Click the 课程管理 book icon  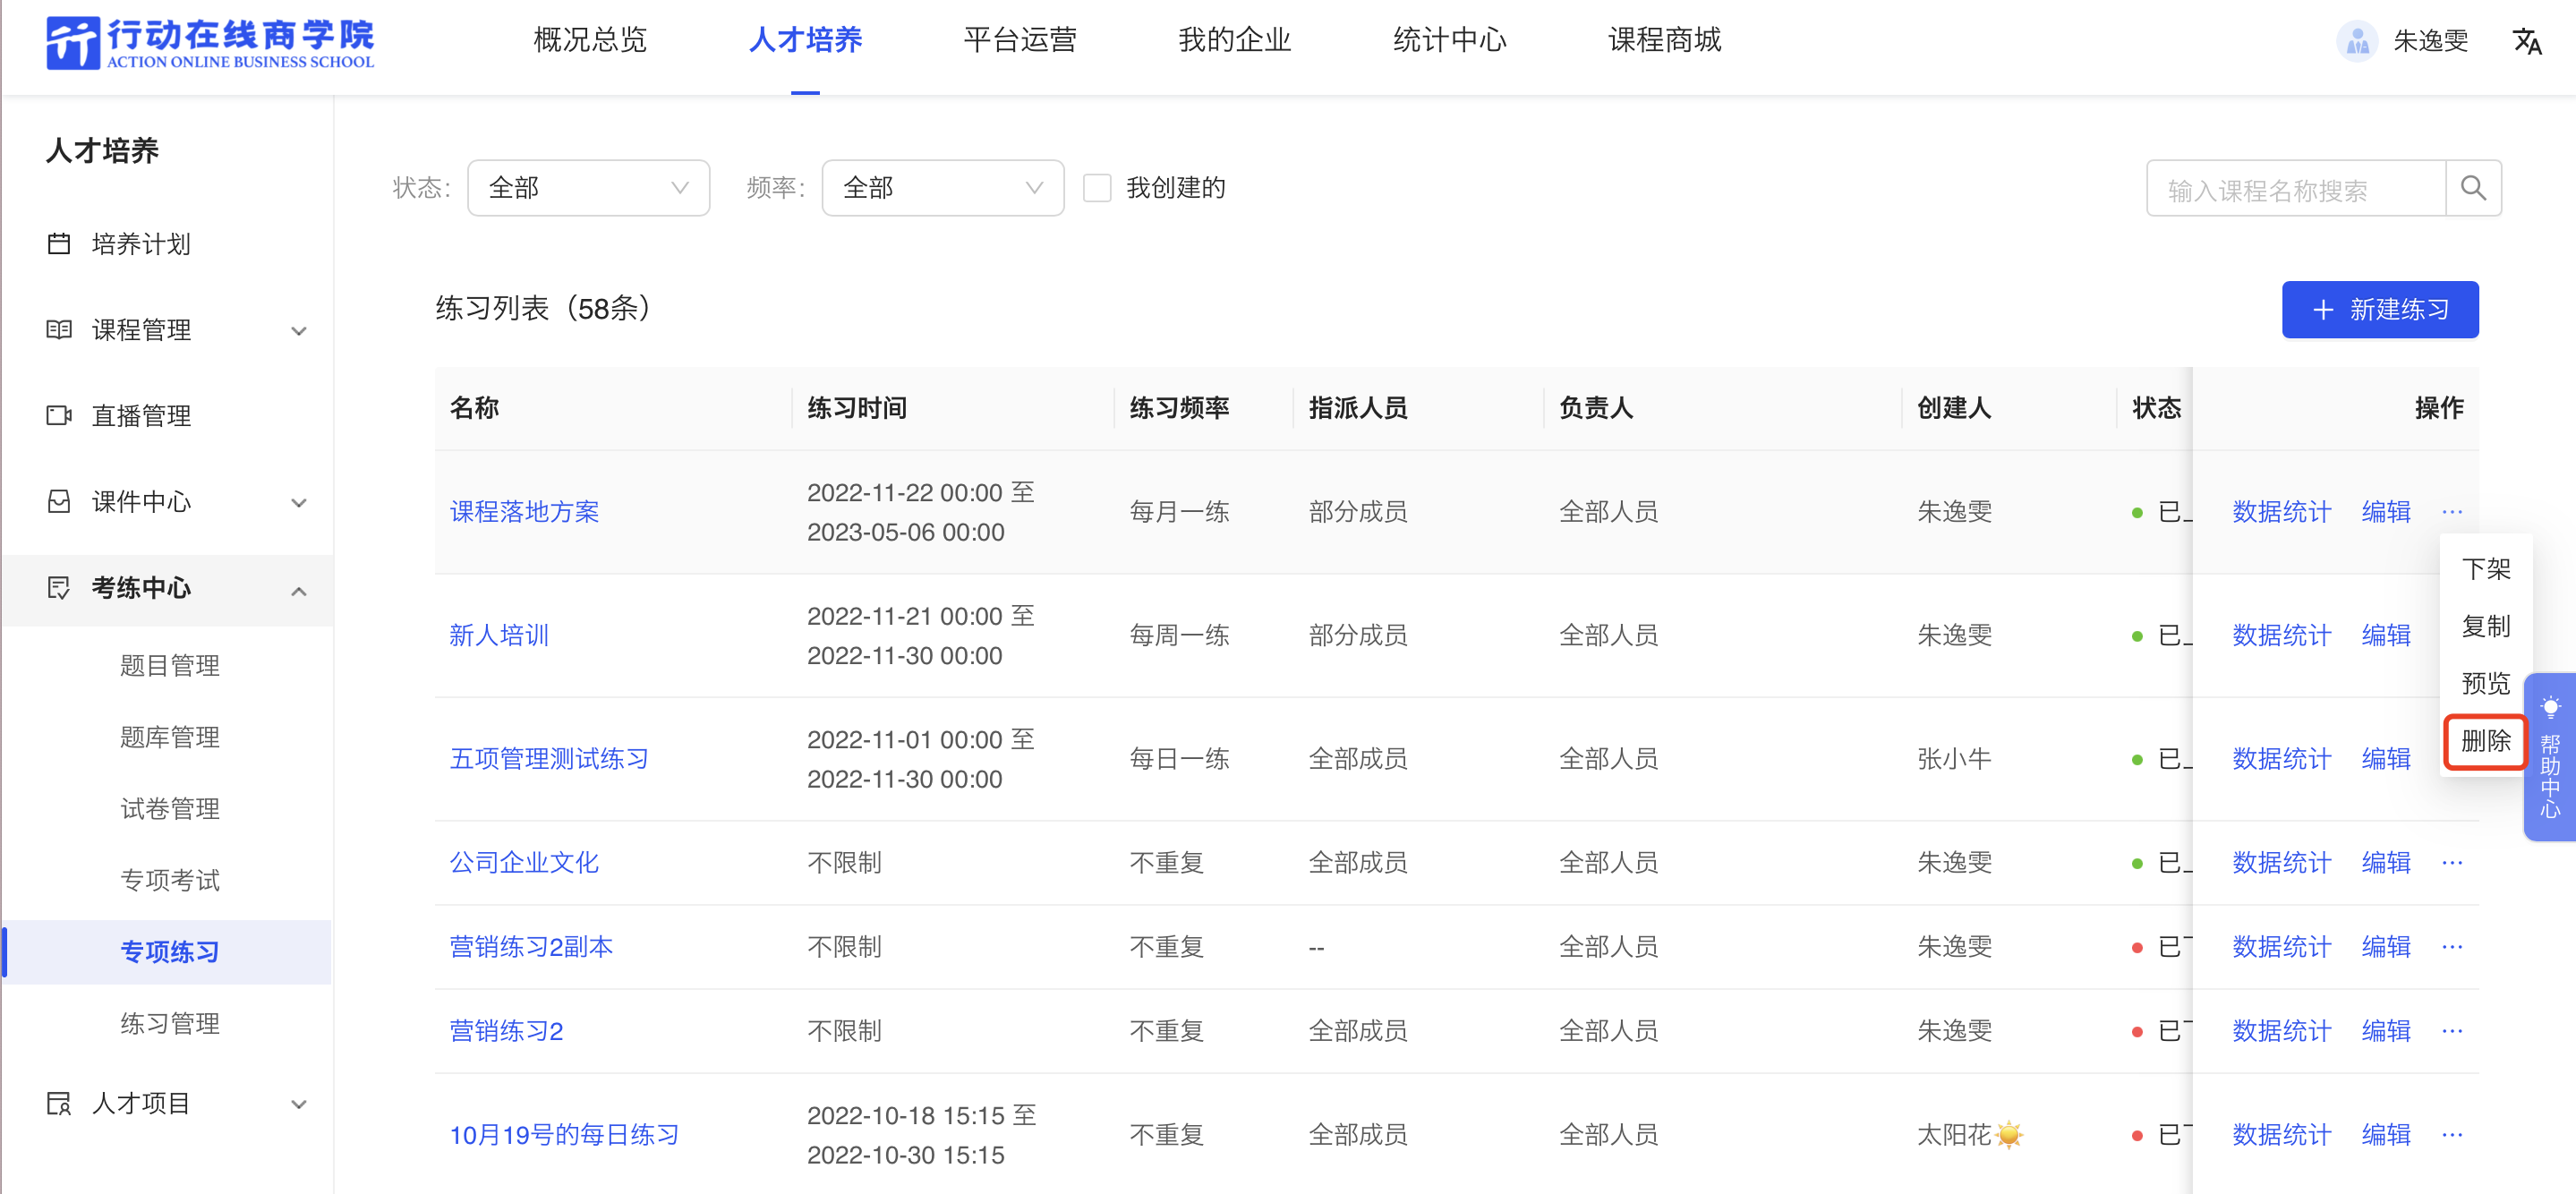click(x=59, y=330)
